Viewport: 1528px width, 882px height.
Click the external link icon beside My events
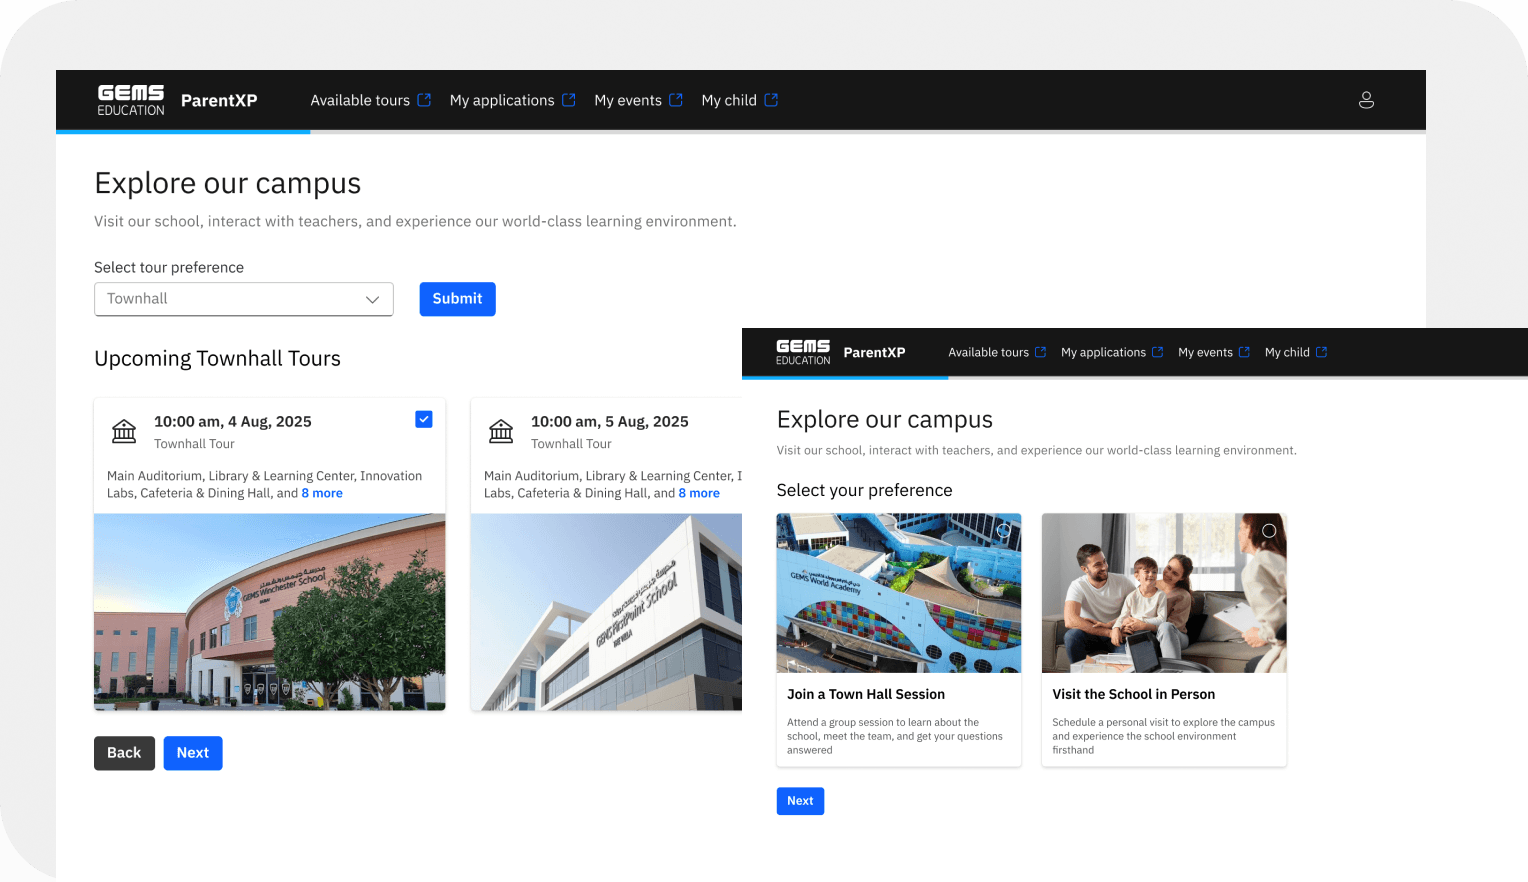tap(677, 99)
